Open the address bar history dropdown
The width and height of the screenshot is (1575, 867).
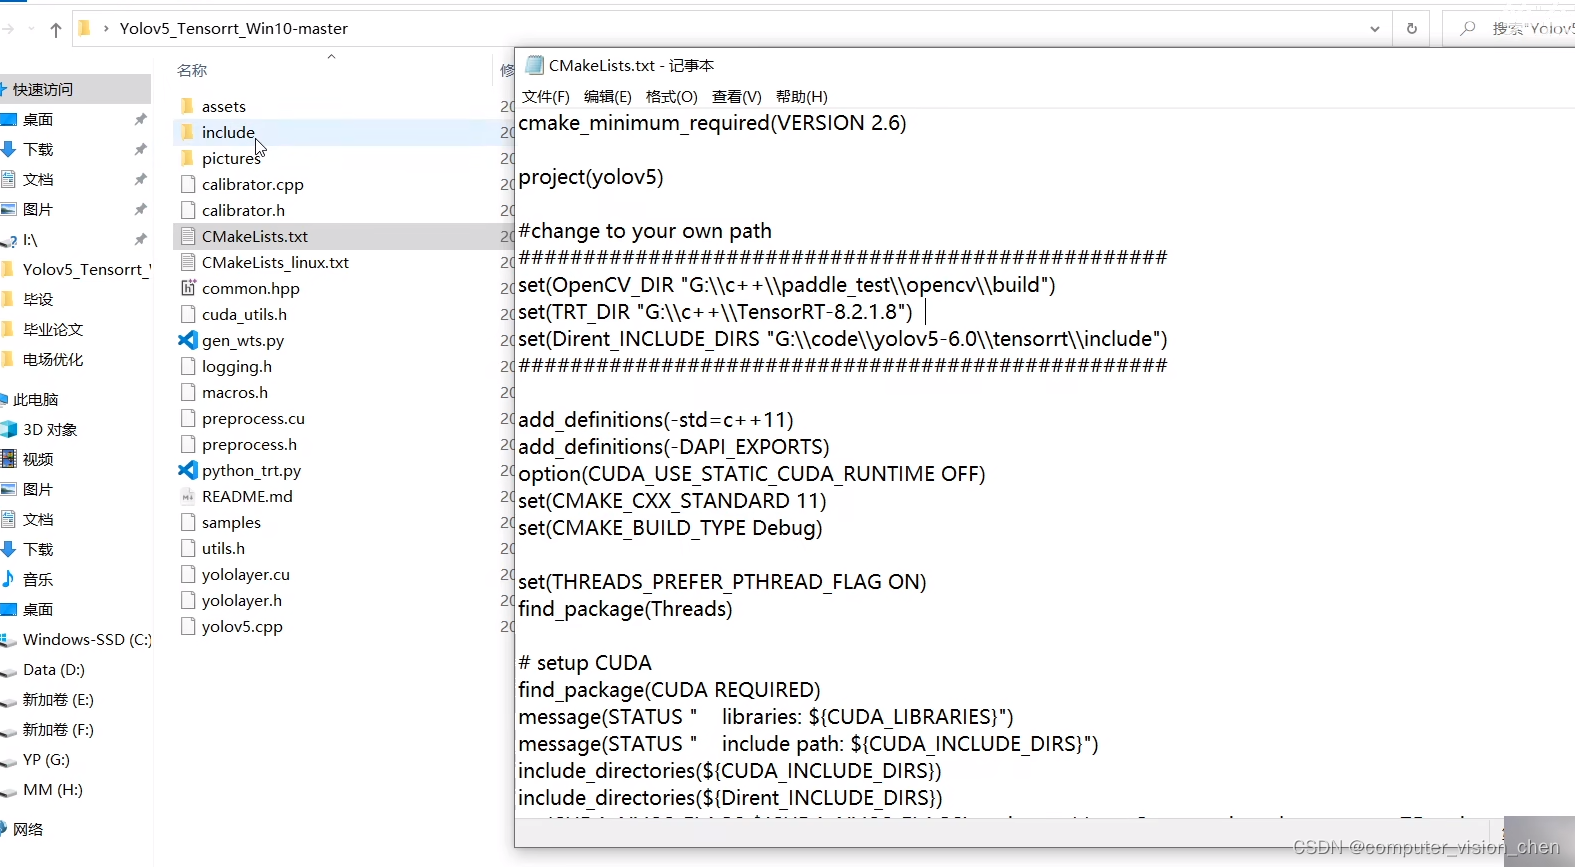1375,28
